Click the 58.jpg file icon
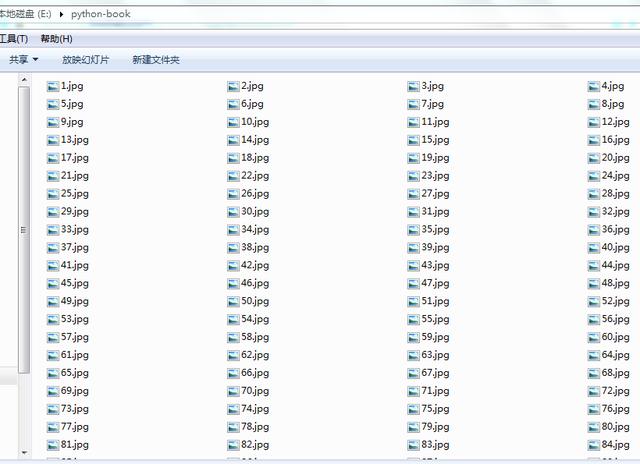640x464 pixels. 233,338
